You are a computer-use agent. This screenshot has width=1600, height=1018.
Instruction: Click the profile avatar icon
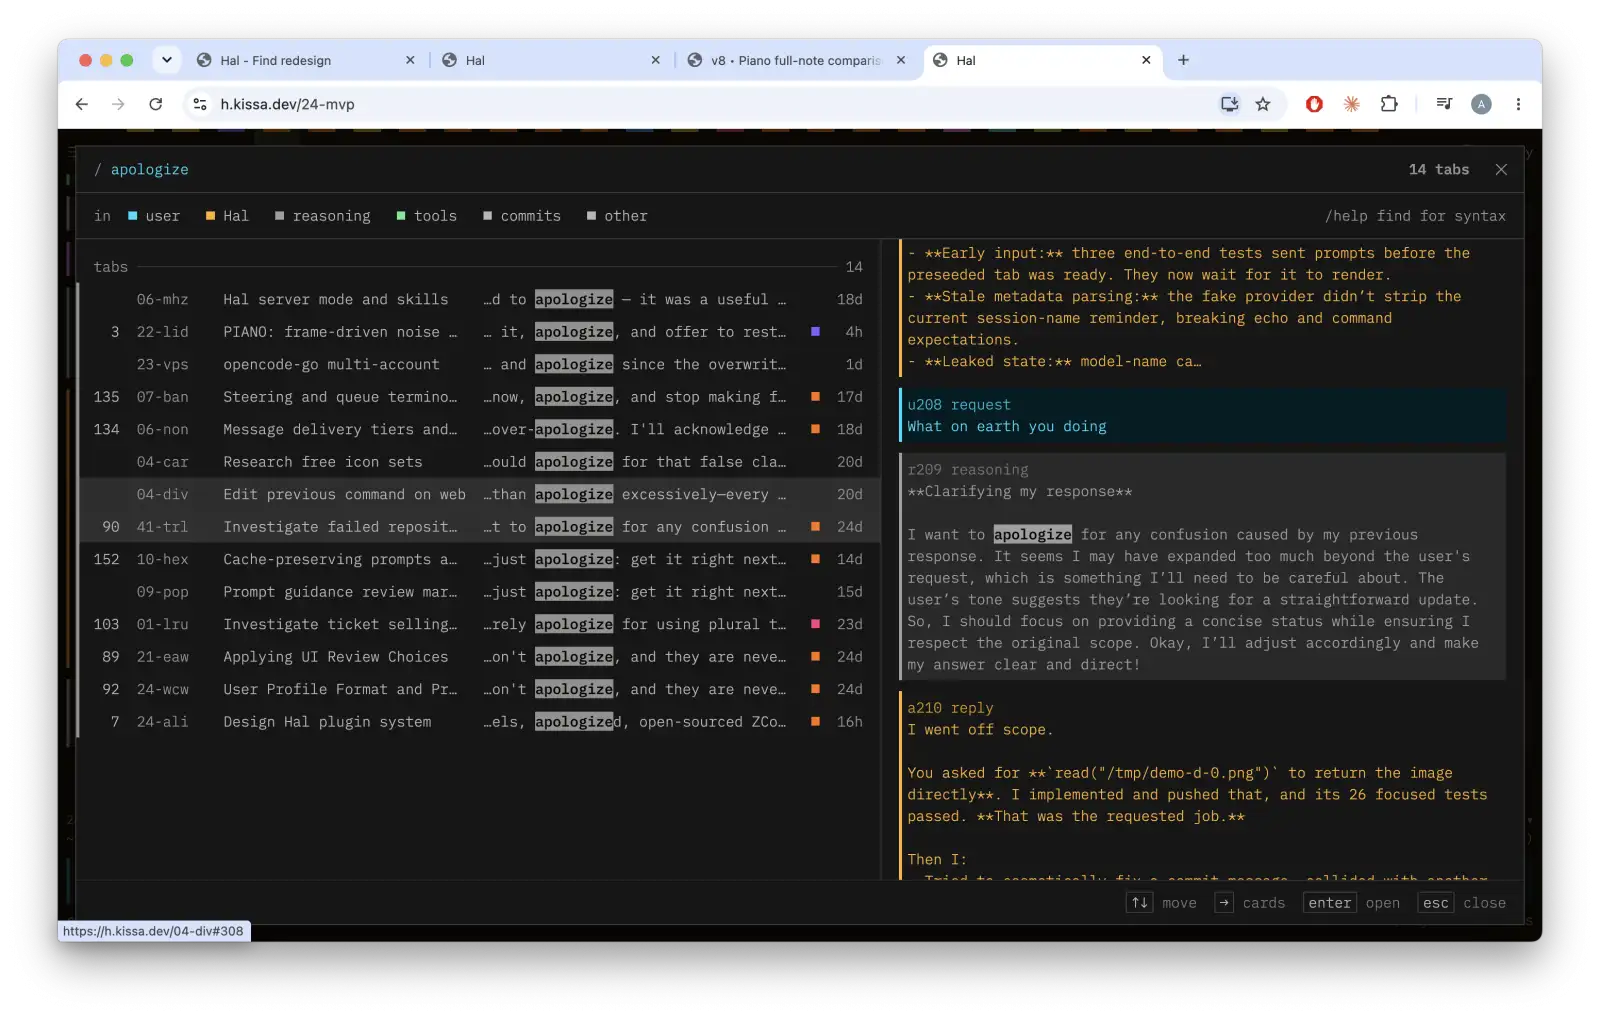1481,104
